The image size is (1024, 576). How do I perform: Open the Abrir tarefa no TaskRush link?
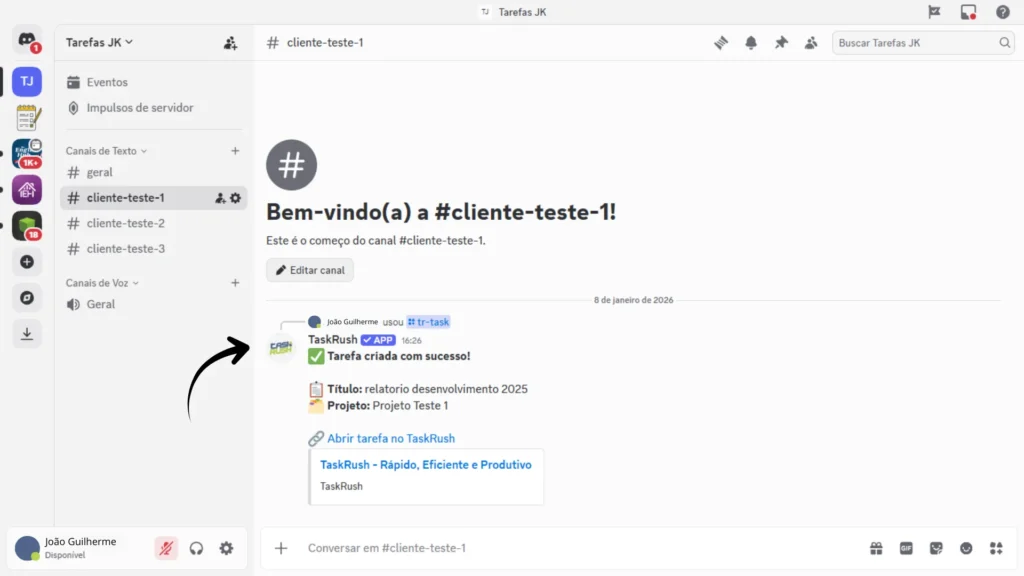pos(391,438)
